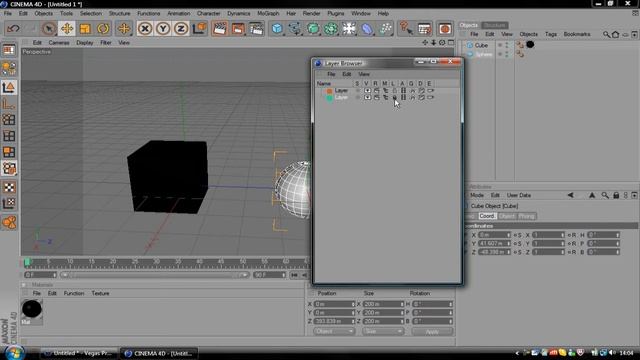Viewport: 640px width, 360px height.
Task: Toggle view visibility of orange Layer
Action: click(367, 91)
